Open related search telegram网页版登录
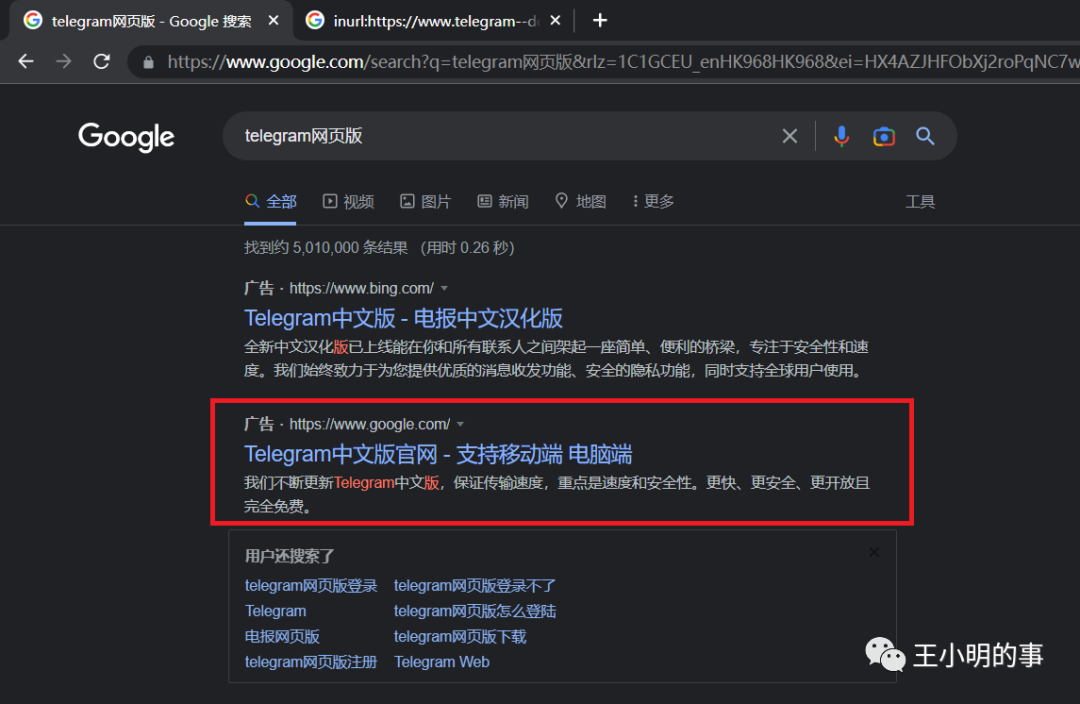 coord(311,586)
